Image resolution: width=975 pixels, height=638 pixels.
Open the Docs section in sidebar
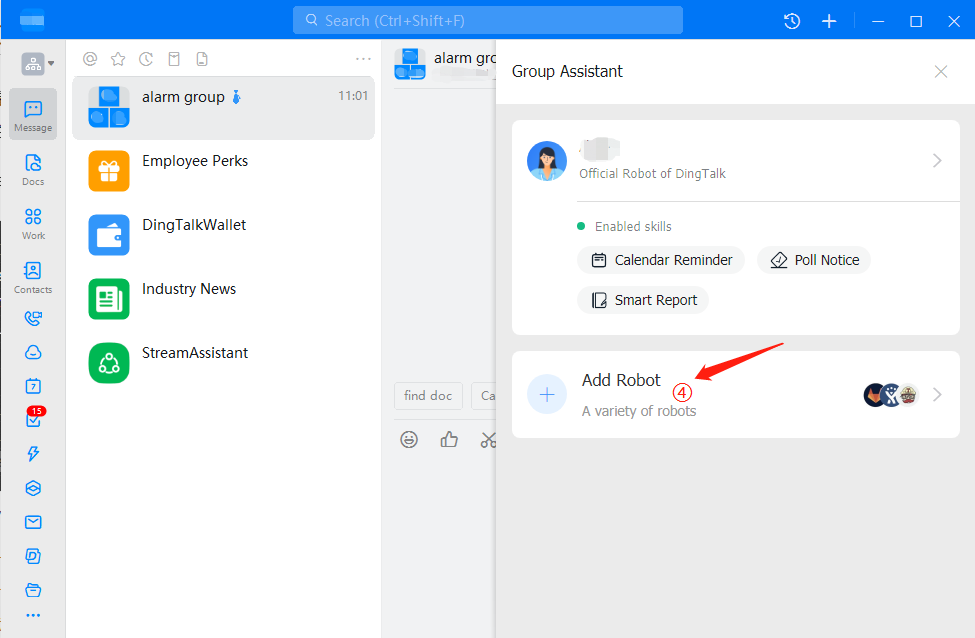tap(33, 168)
